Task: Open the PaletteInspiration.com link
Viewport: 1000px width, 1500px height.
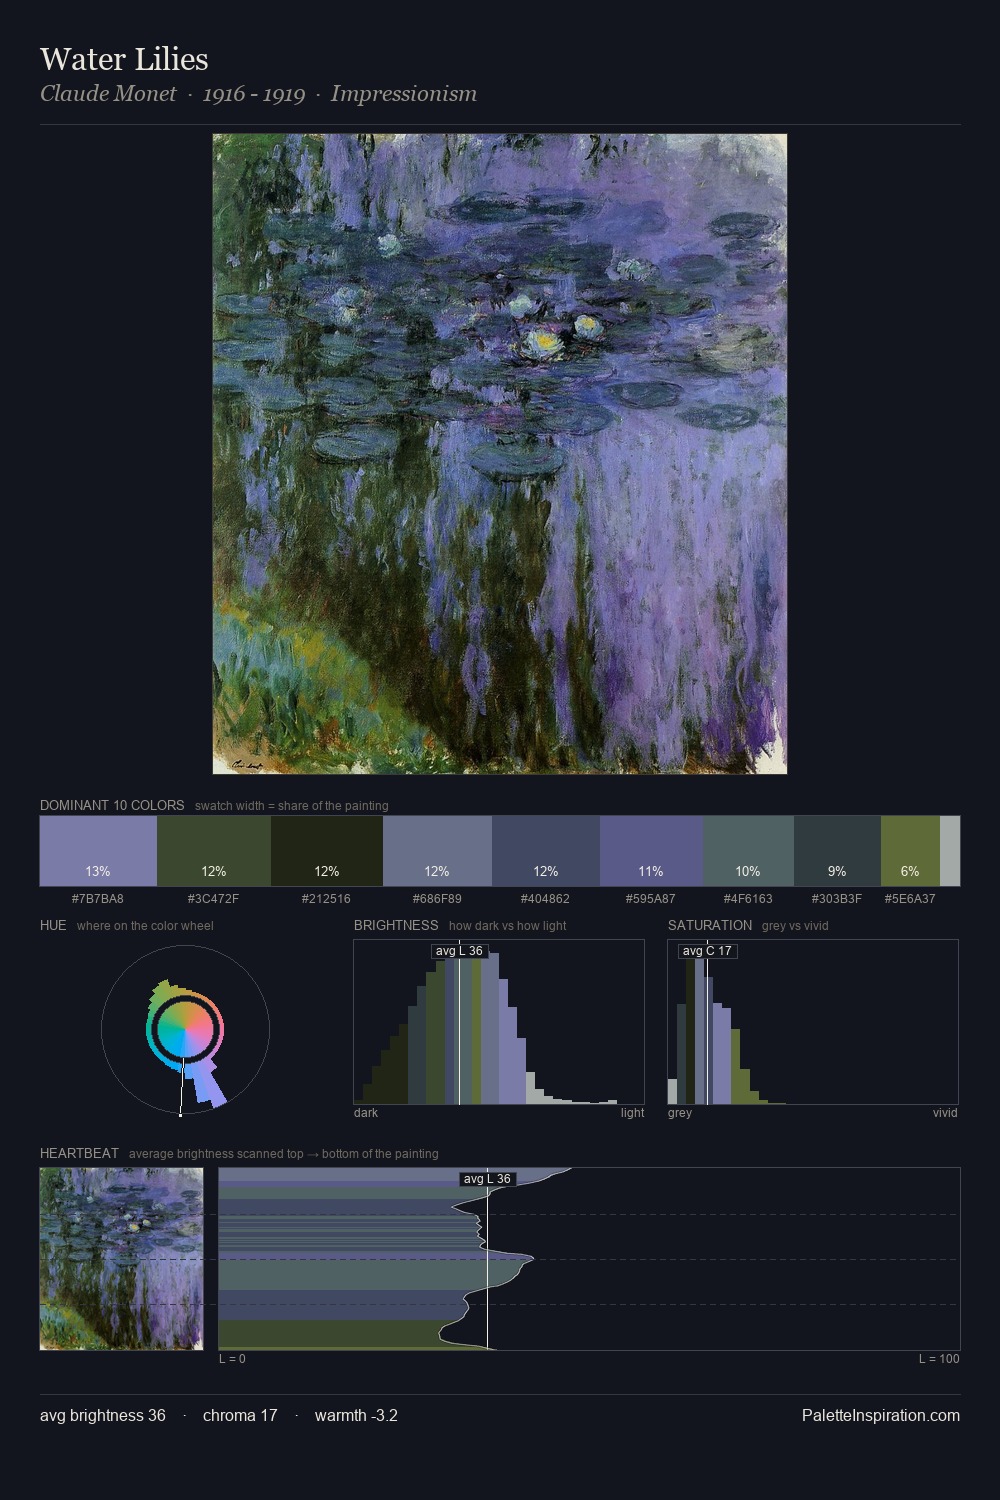Action: click(881, 1415)
